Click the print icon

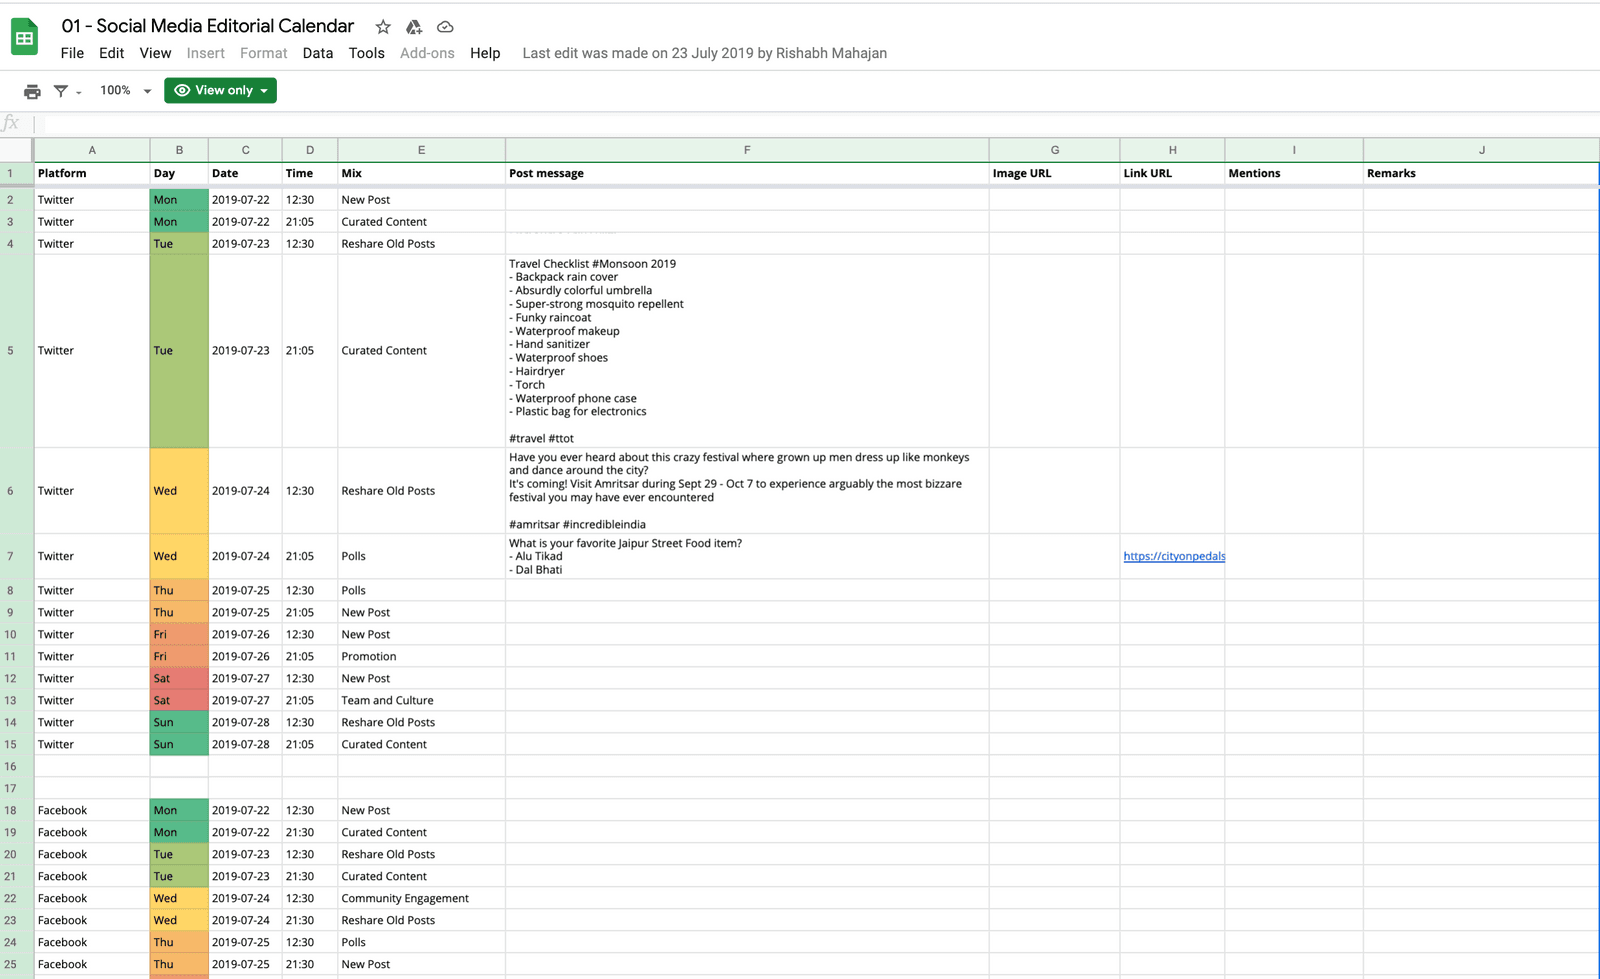[32, 91]
